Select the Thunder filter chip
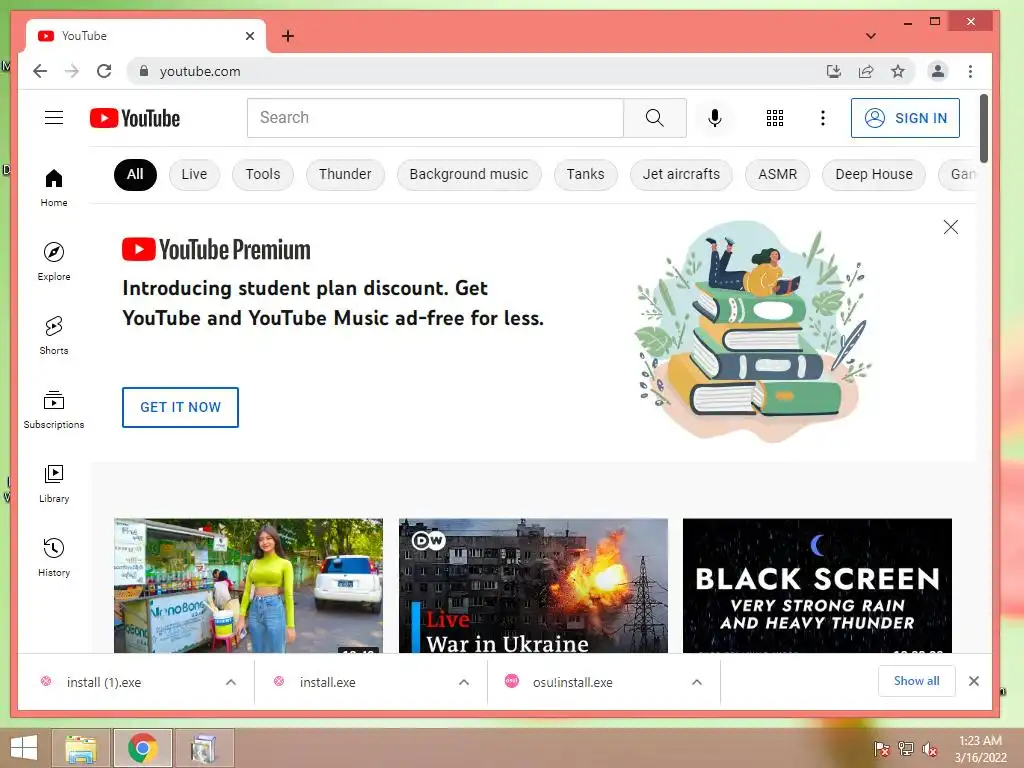The width and height of the screenshot is (1024, 768). (345, 174)
